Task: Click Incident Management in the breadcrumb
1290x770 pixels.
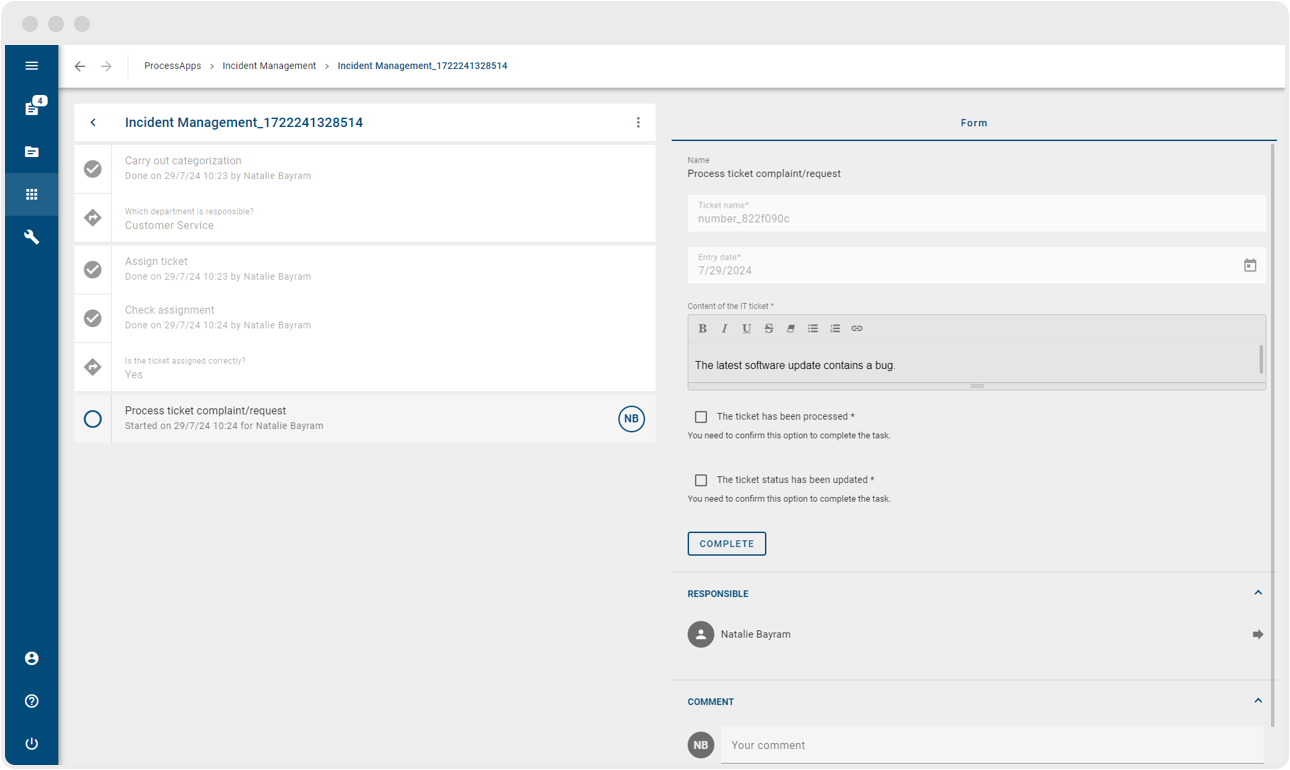Action: 269,66
